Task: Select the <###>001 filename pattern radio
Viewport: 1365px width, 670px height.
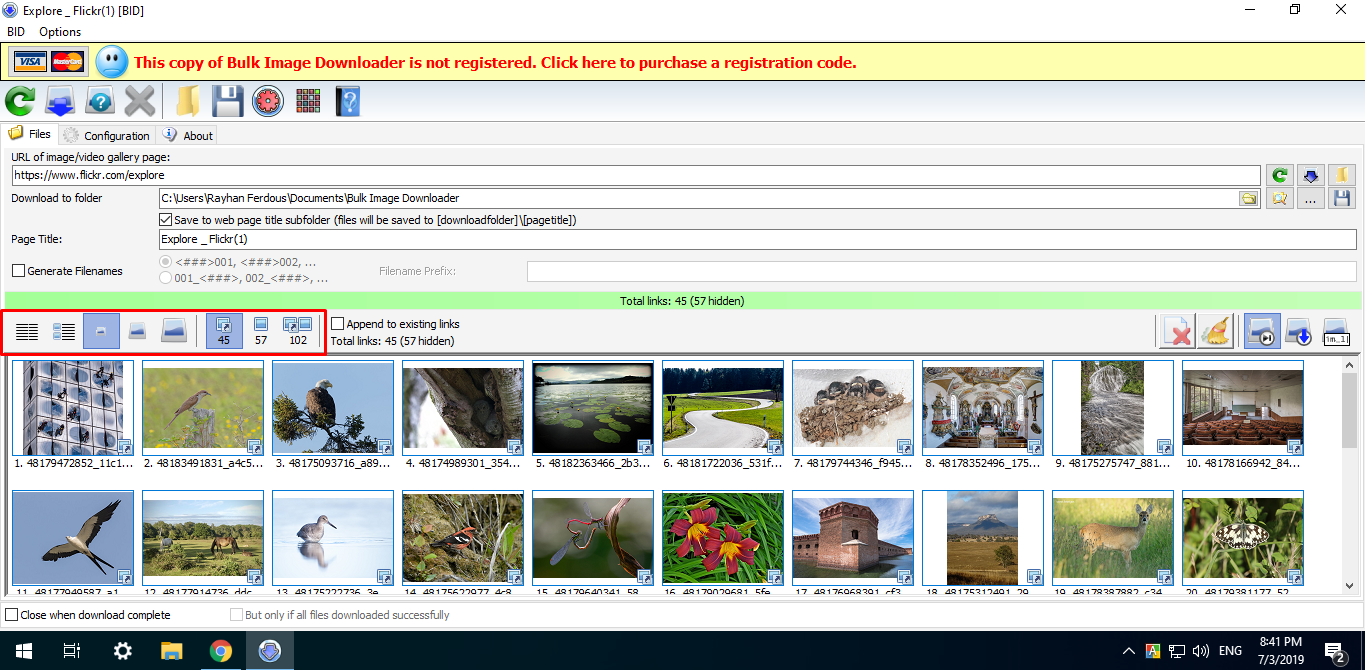Action: point(166,262)
